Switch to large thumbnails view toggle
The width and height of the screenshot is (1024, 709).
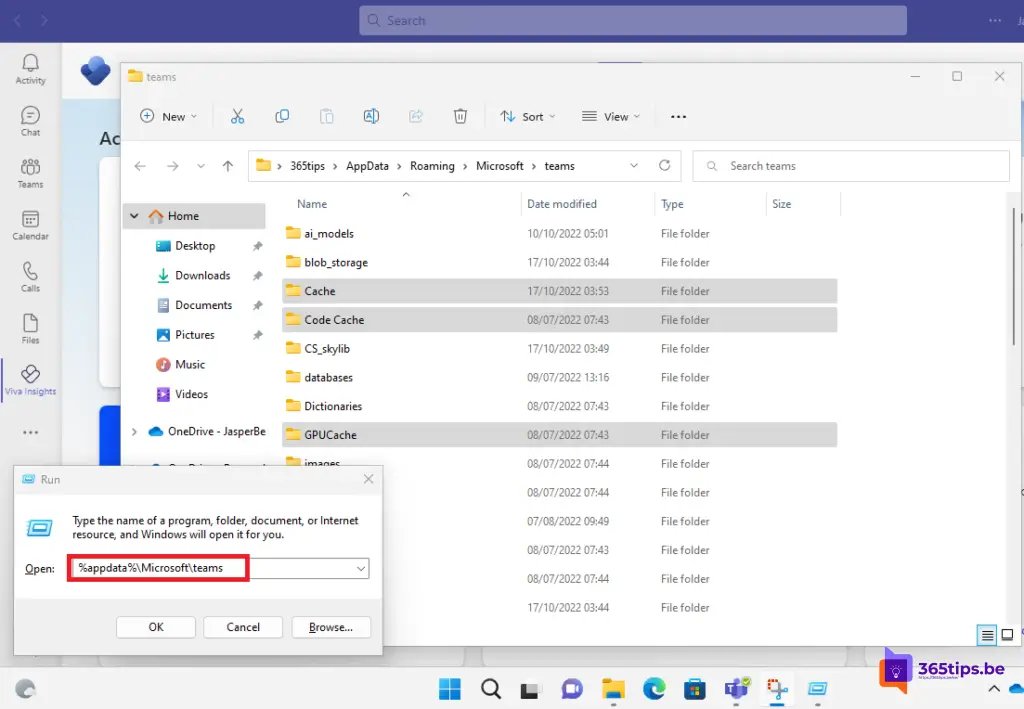1007,634
